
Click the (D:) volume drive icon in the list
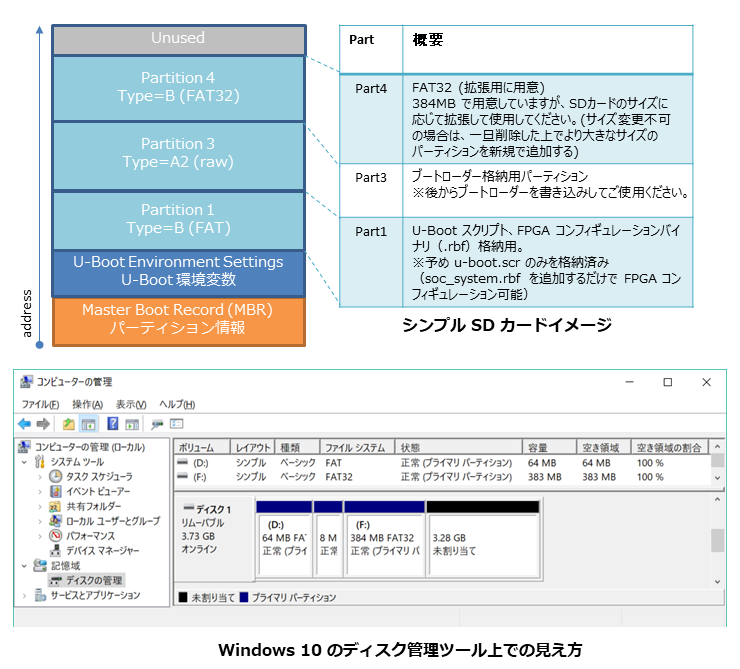182,462
